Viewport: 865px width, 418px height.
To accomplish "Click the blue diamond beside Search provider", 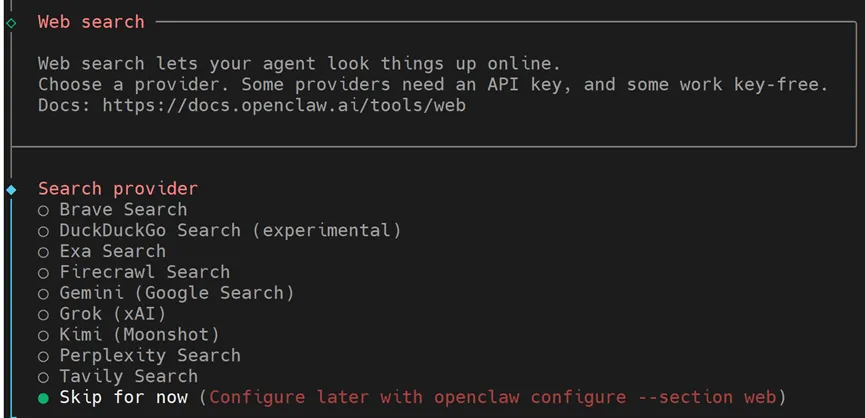I will click(x=11, y=189).
